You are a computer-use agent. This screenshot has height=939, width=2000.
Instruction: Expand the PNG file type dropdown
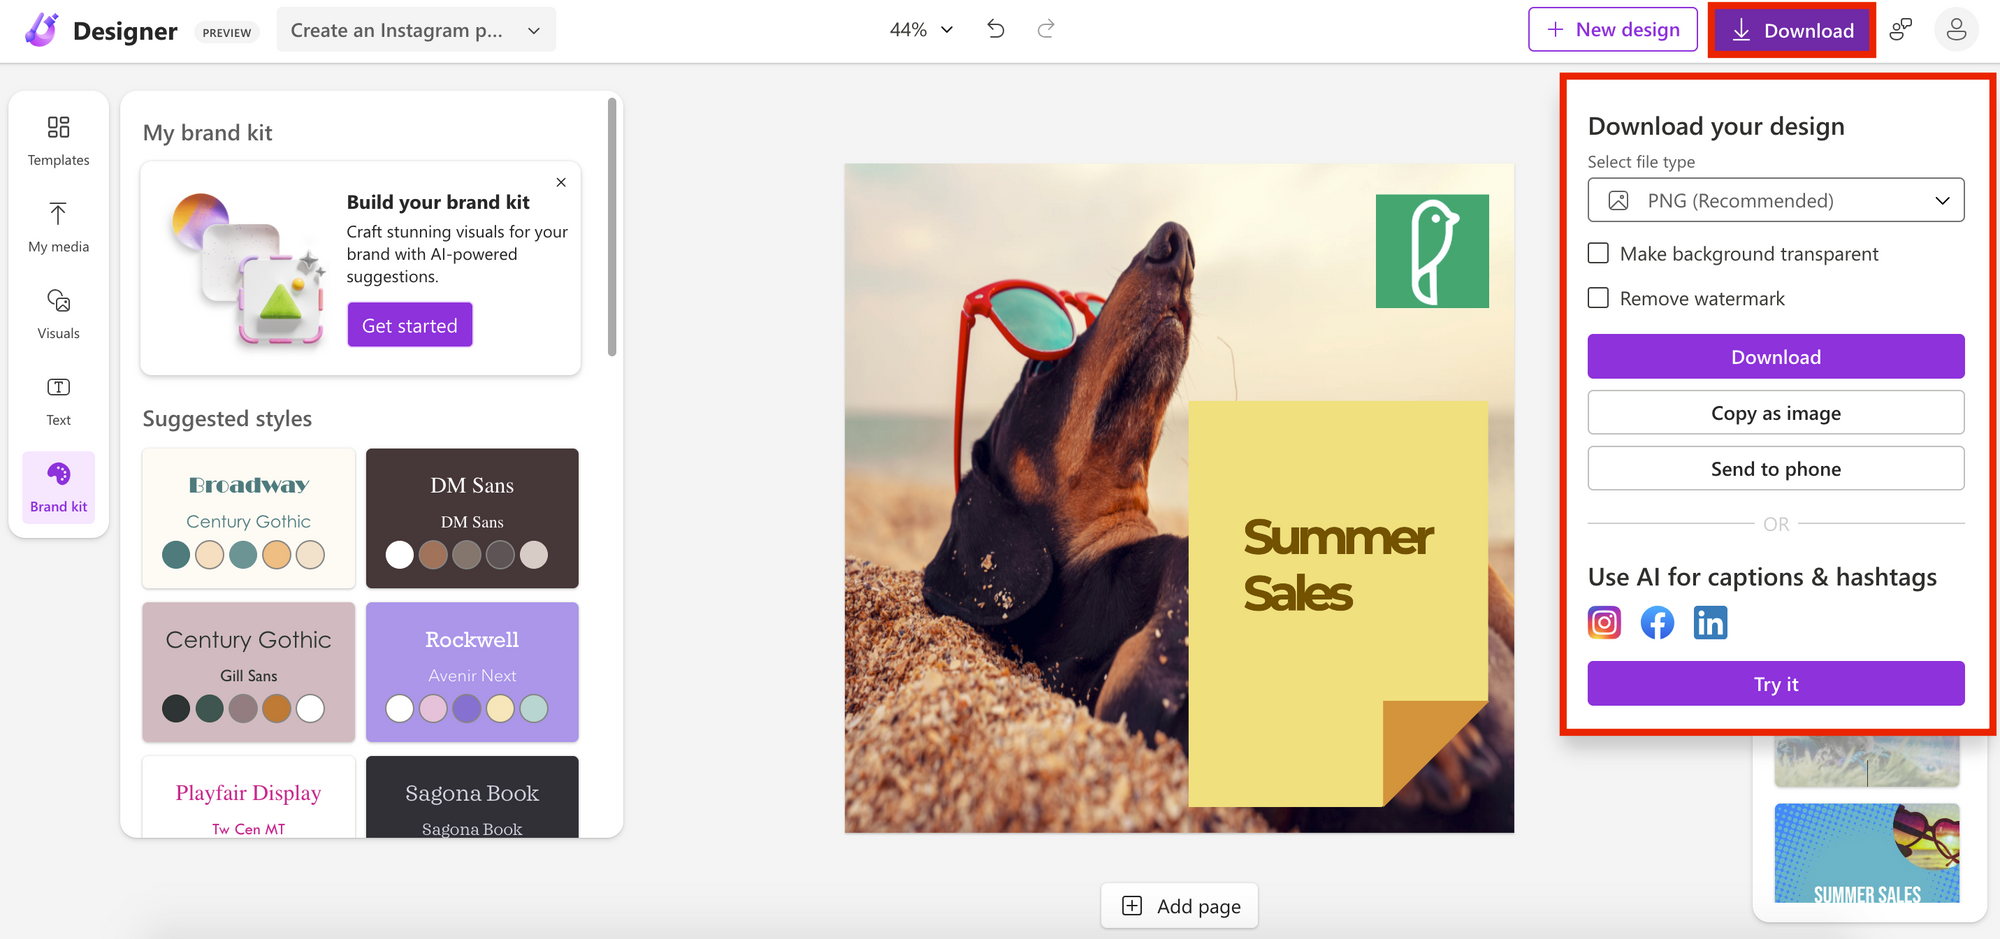[1775, 201]
